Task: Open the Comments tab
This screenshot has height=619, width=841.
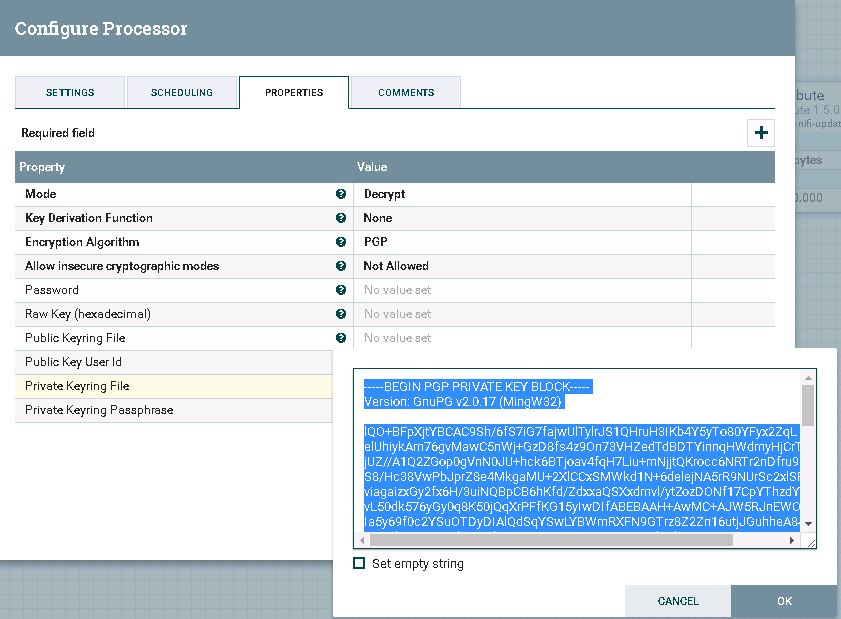Action: click(406, 92)
